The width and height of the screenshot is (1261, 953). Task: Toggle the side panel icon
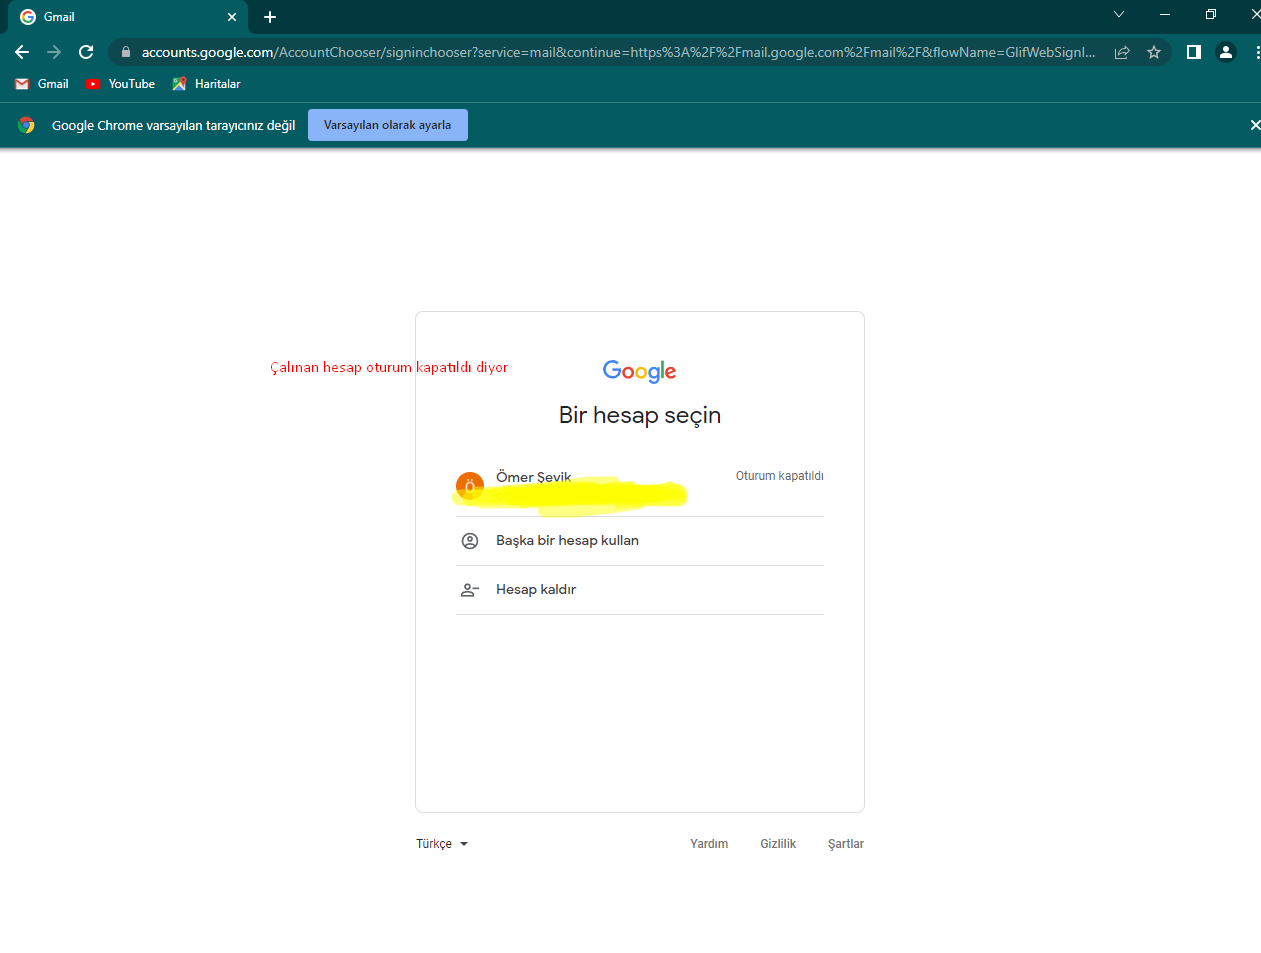pos(1194,52)
